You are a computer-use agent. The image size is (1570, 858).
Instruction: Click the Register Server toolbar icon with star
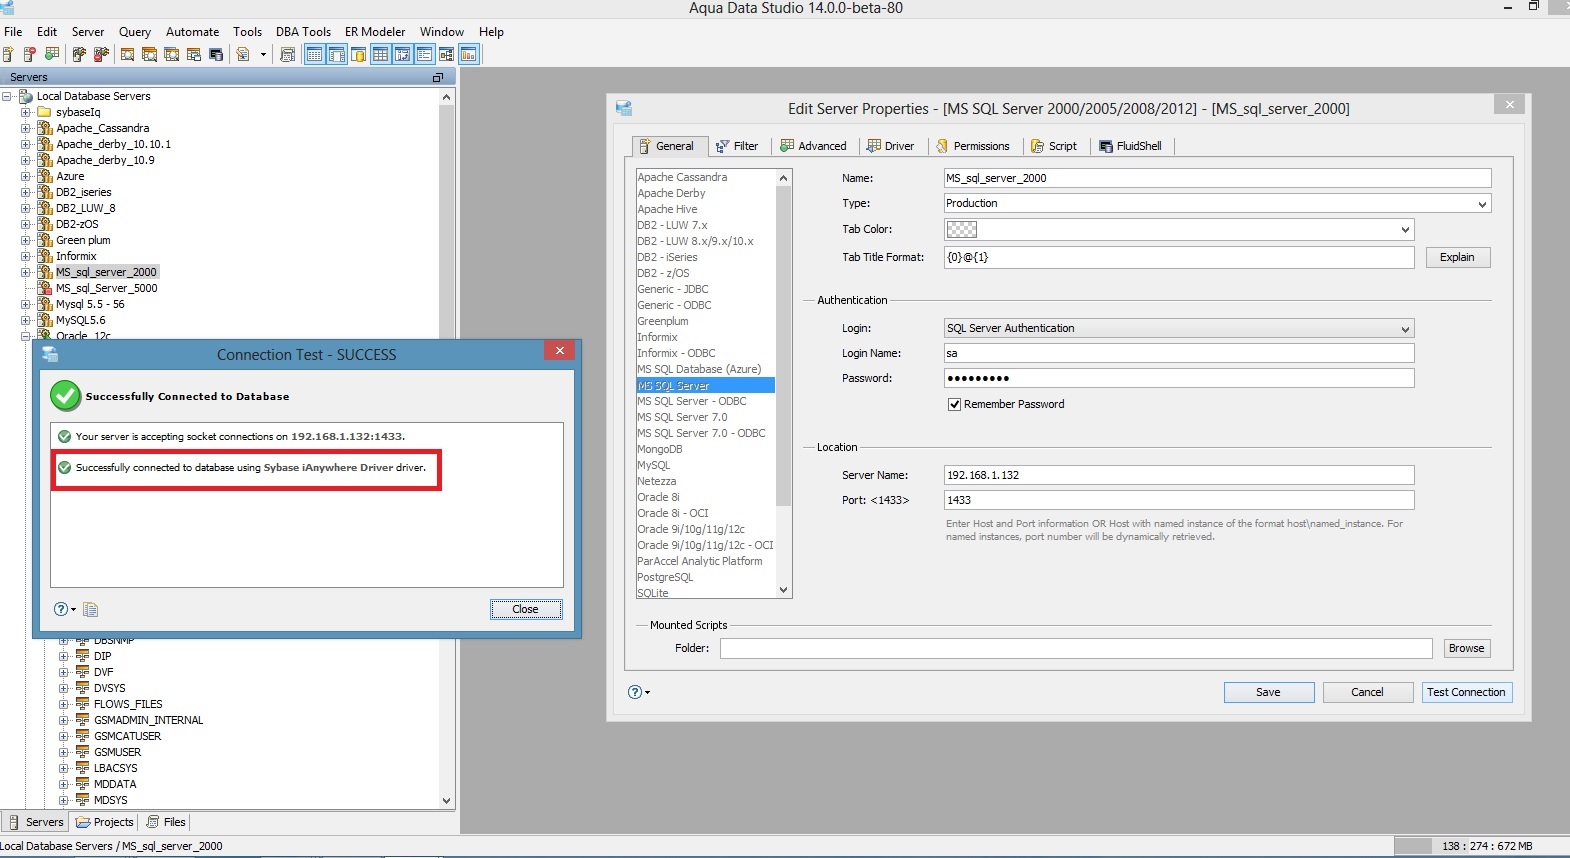coord(8,54)
